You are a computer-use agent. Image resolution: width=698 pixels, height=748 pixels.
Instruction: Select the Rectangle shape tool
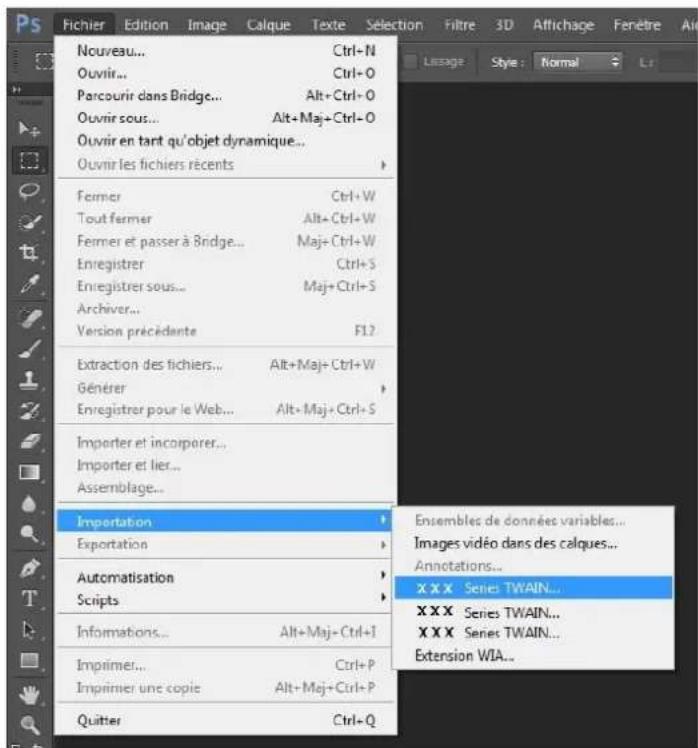pos(29,661)
